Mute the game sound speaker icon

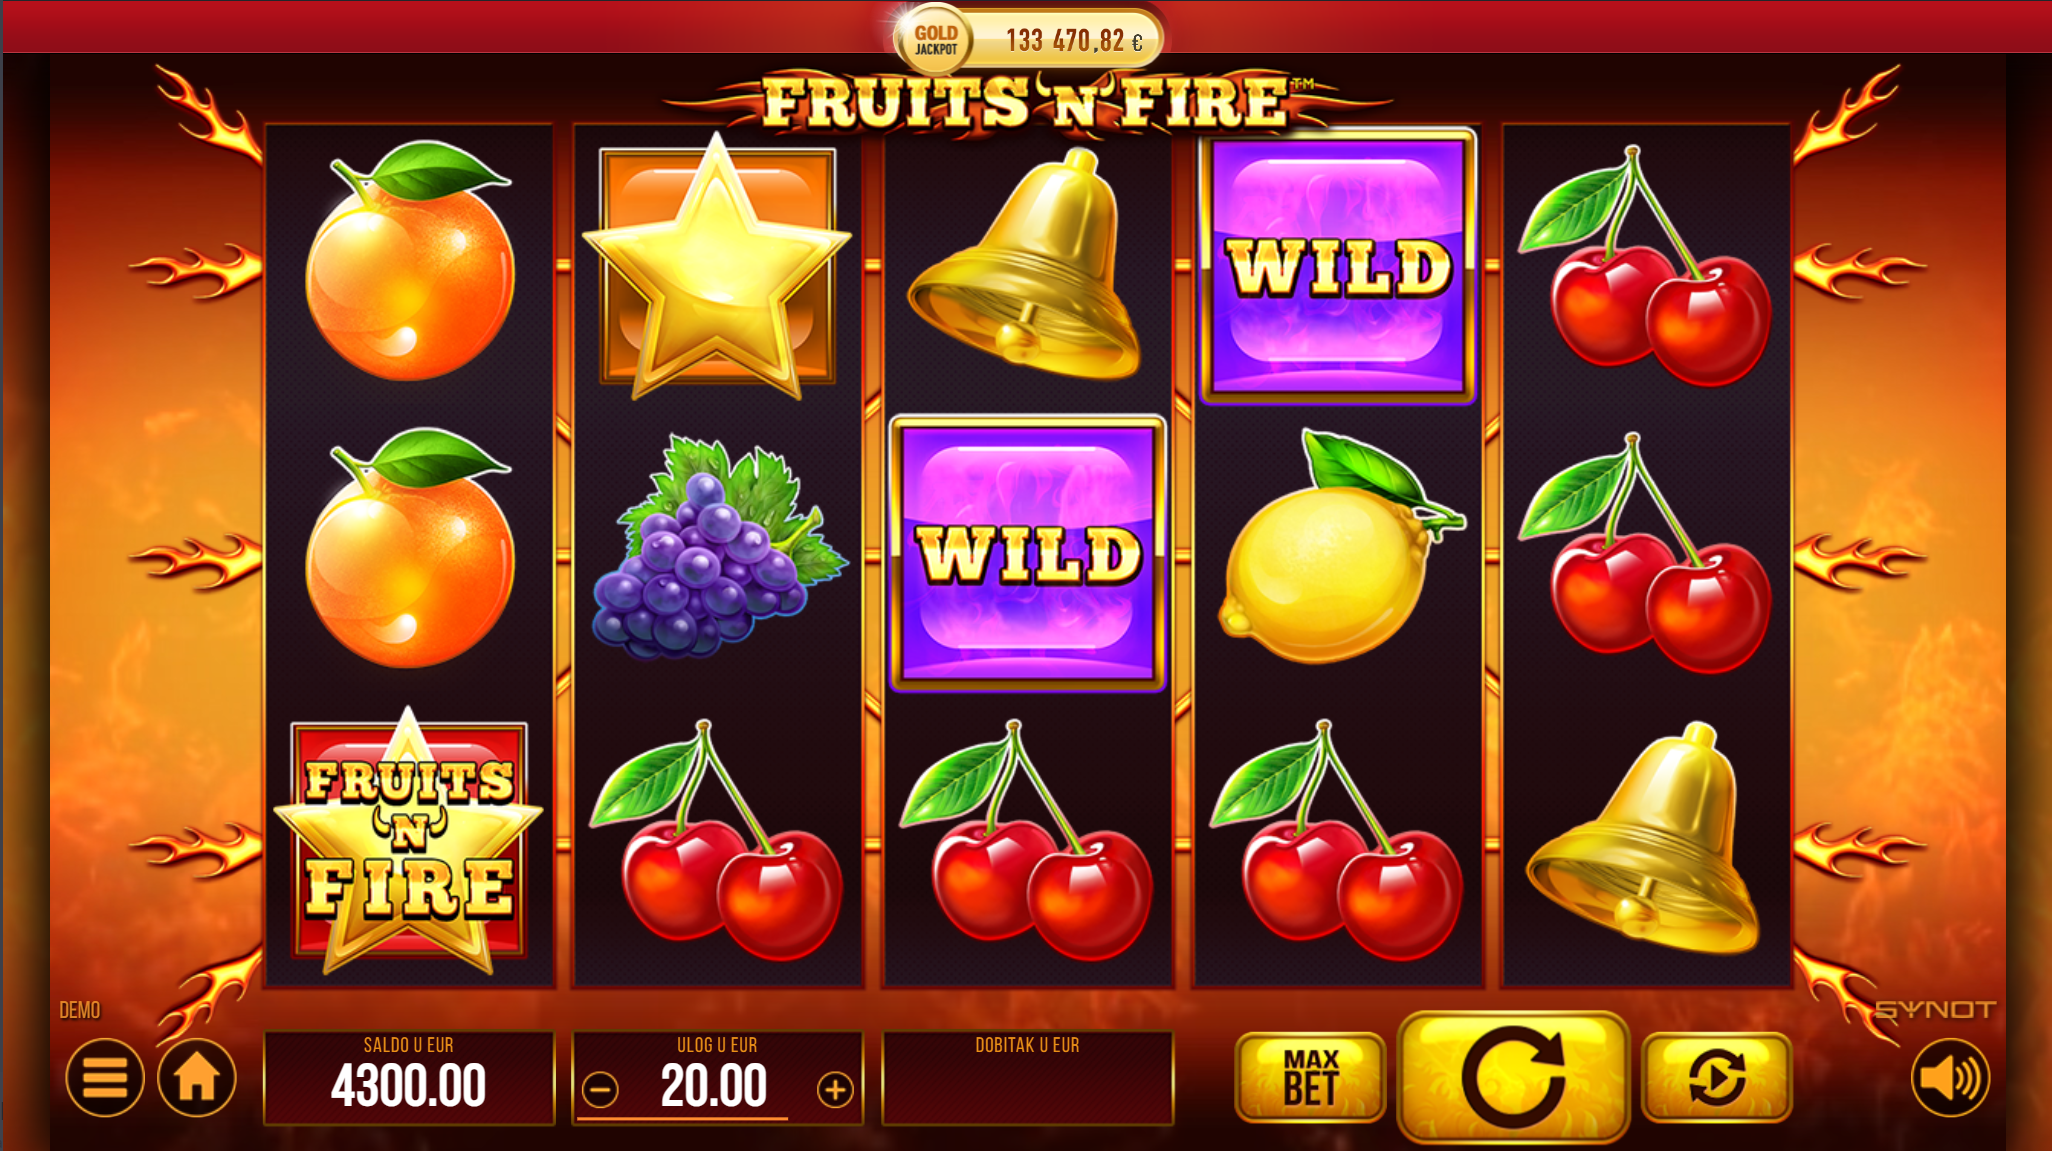point(1950,1078)
